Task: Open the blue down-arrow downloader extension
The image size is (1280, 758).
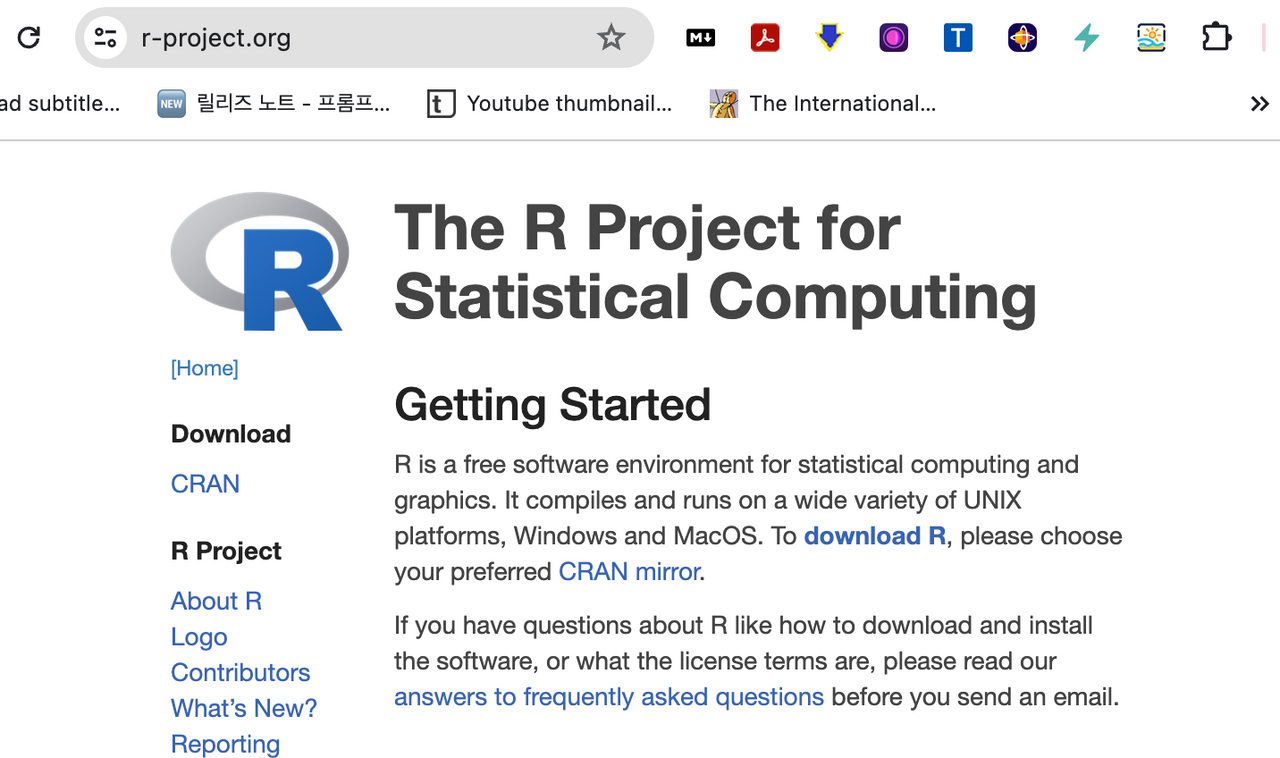Action: point(829,38)
